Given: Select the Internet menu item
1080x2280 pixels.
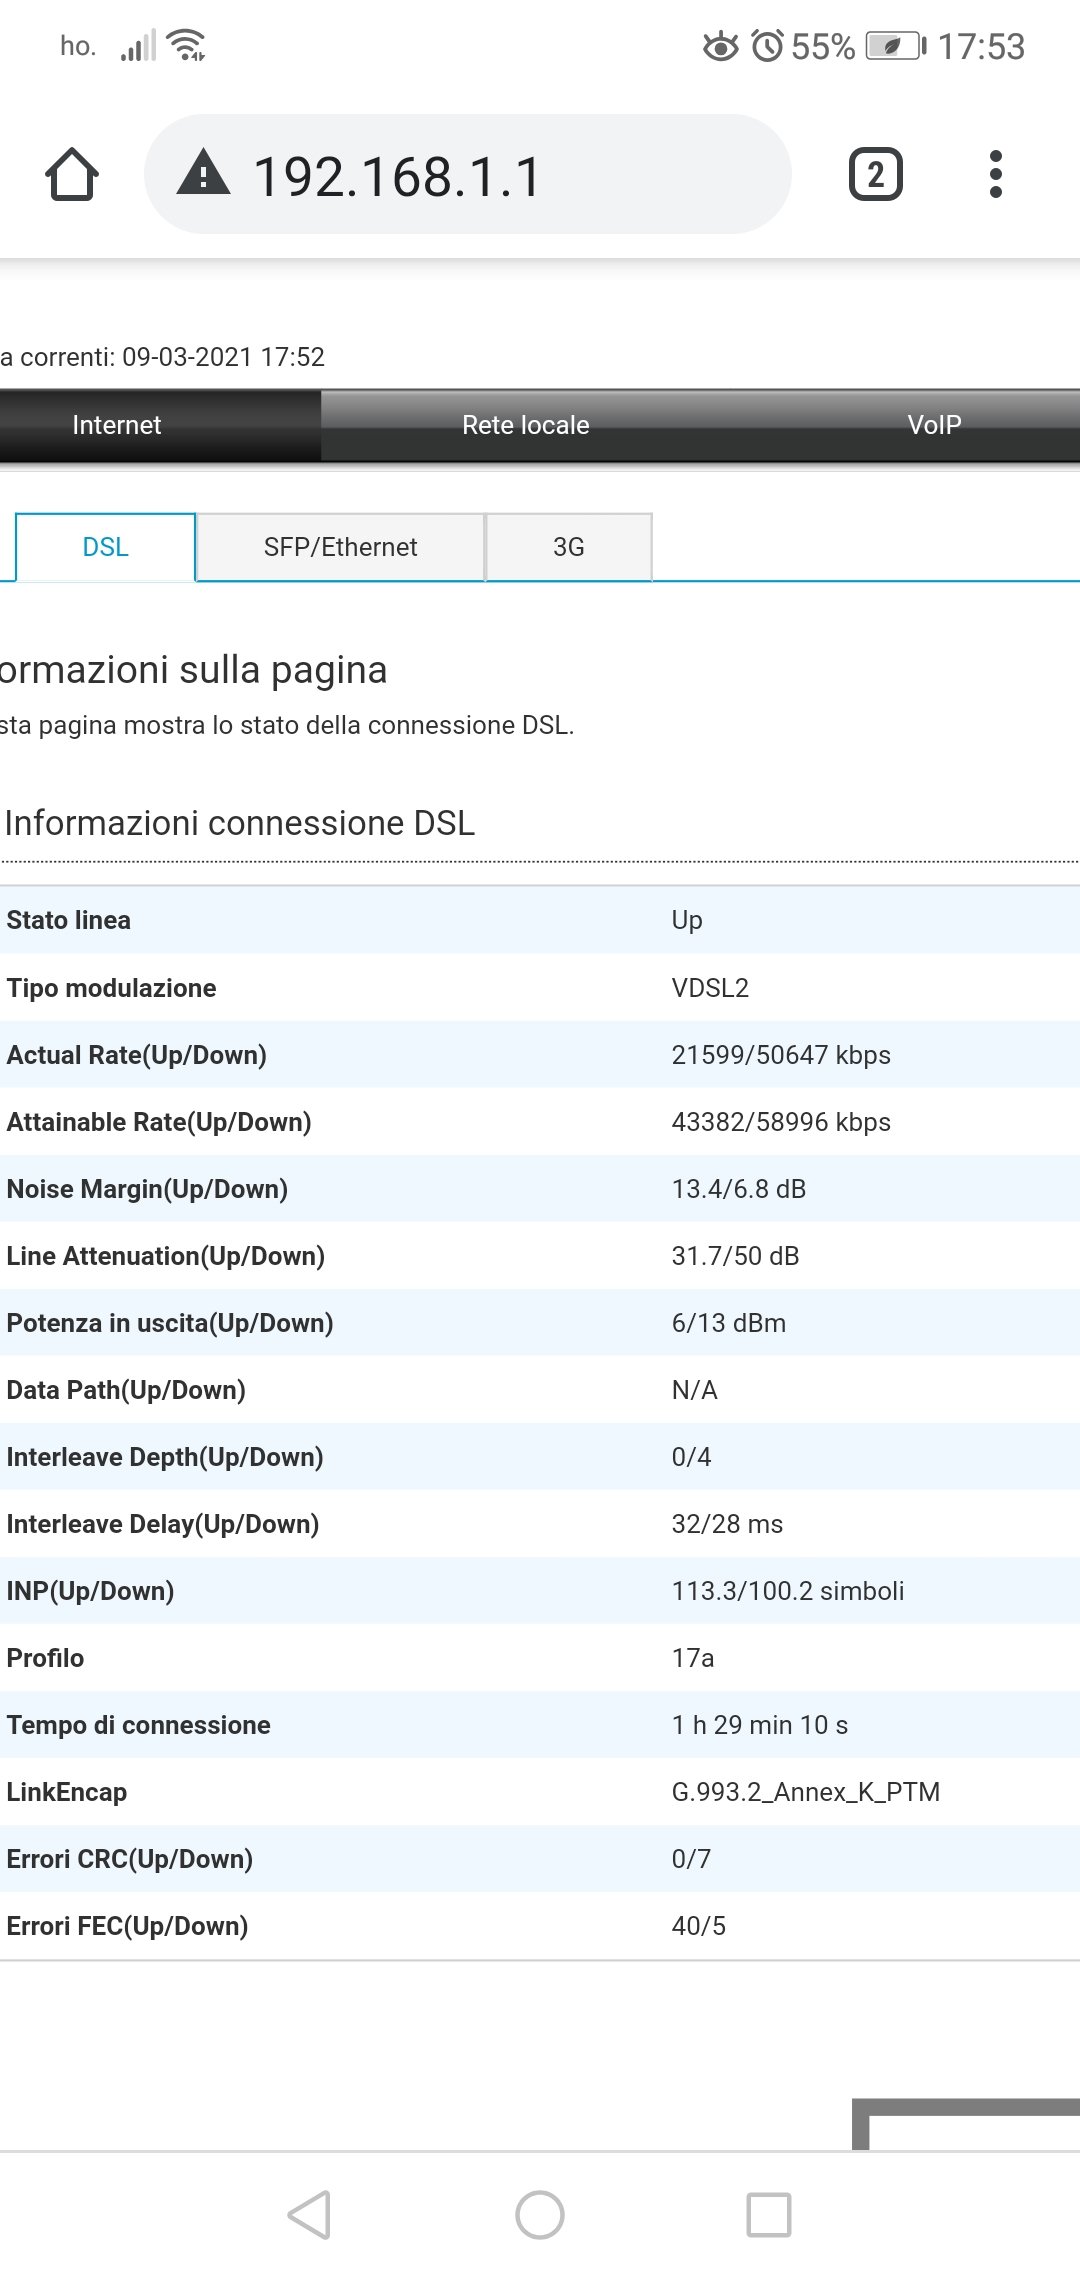Looking at the screenshot, I should pos(117,425).
